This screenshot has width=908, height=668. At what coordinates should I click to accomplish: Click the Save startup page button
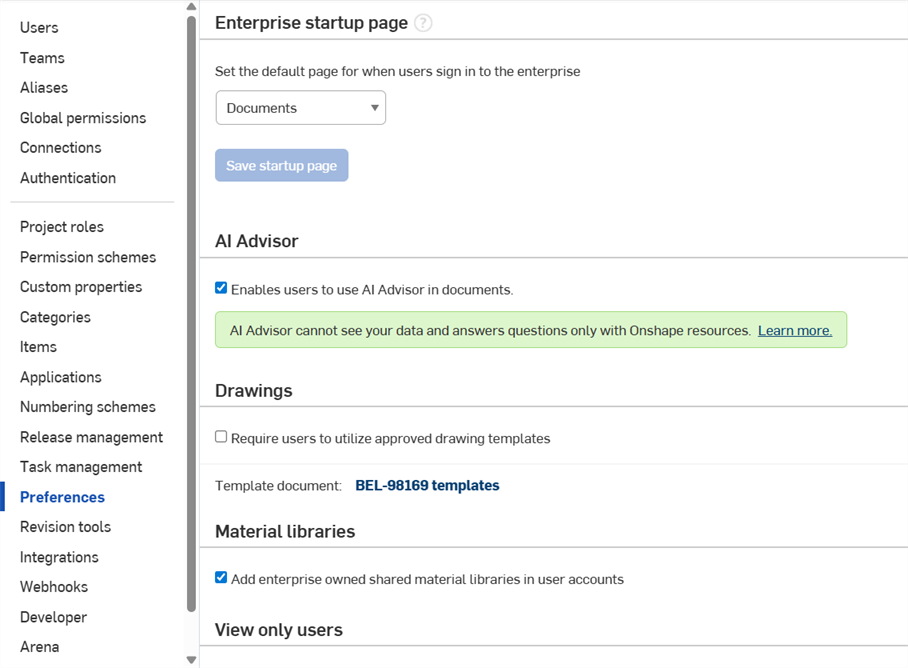pyautogui.click(x=281, y=165)
